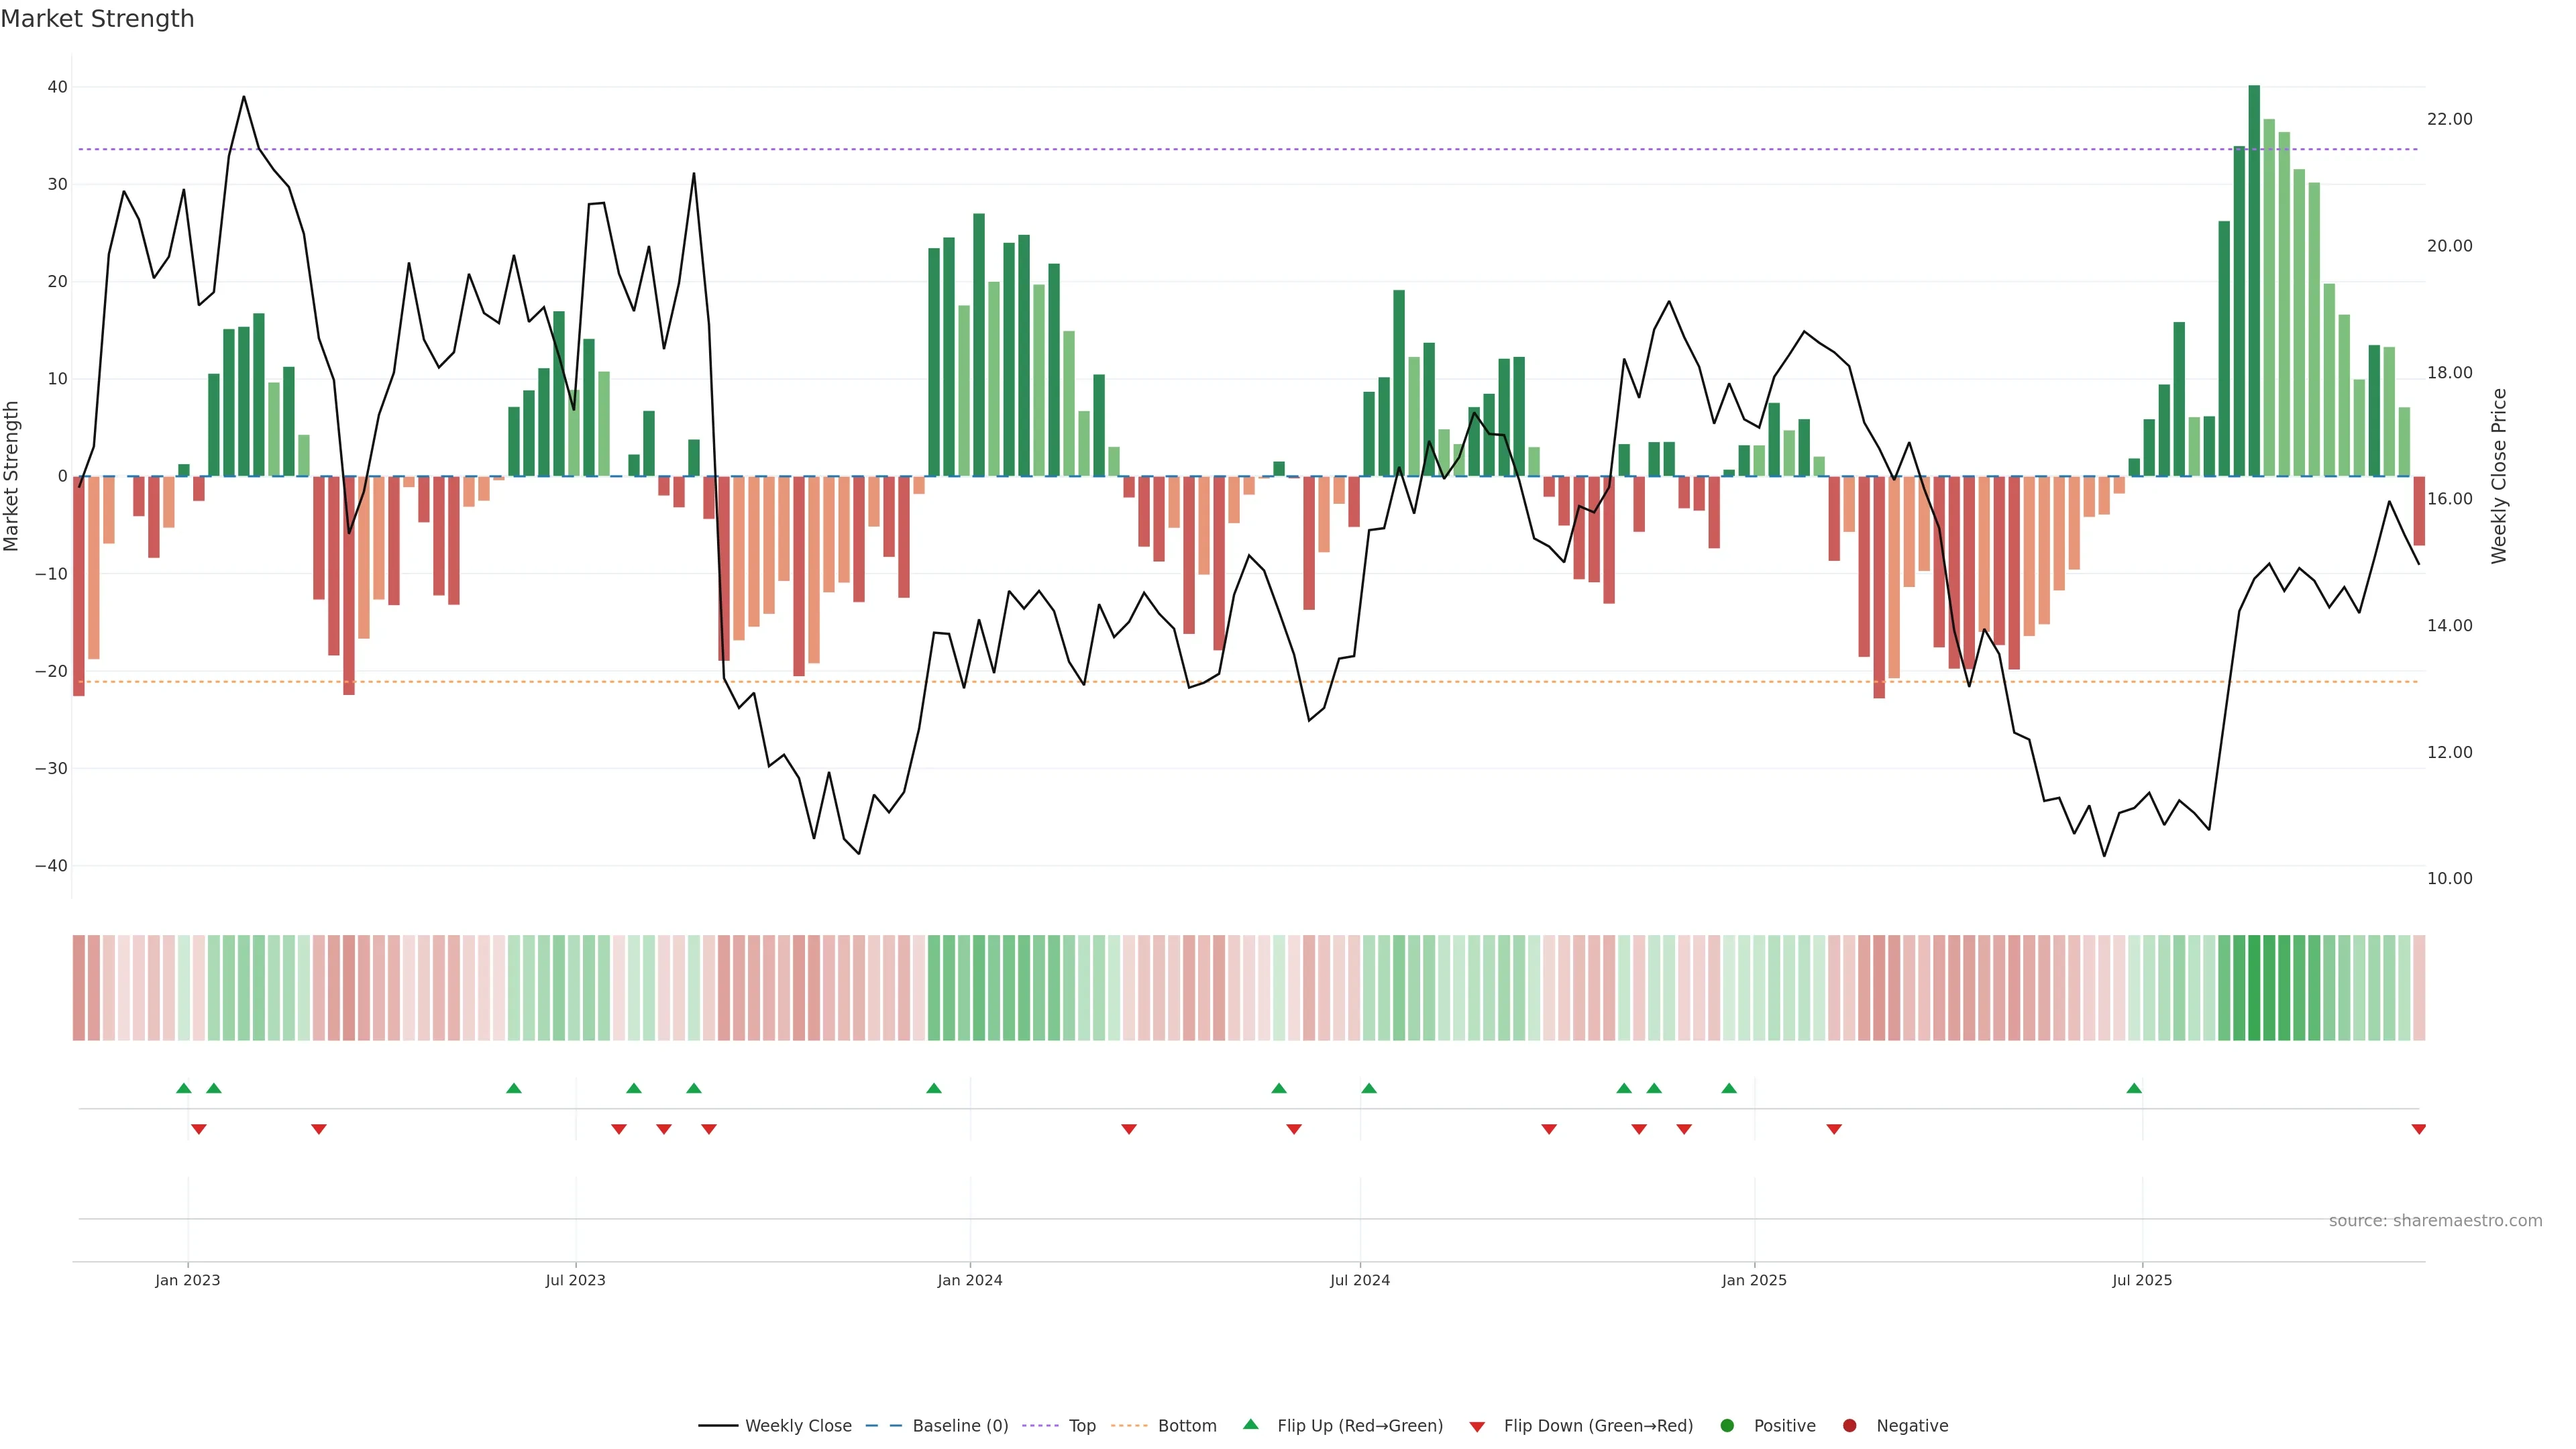The image size is (2576, 1449).
Task: Click the Jan 2024 x-axis label
Action: pyautogui.click(x=969, y=1280)
